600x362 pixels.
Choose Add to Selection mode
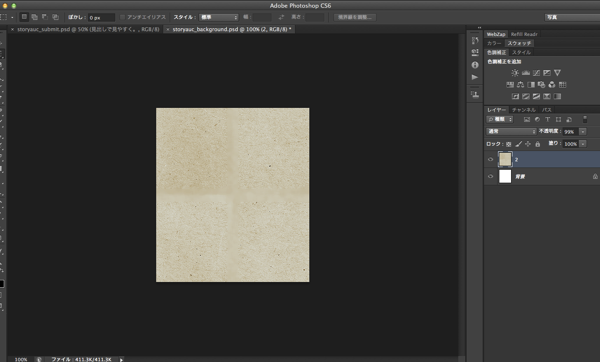point(34,17)
